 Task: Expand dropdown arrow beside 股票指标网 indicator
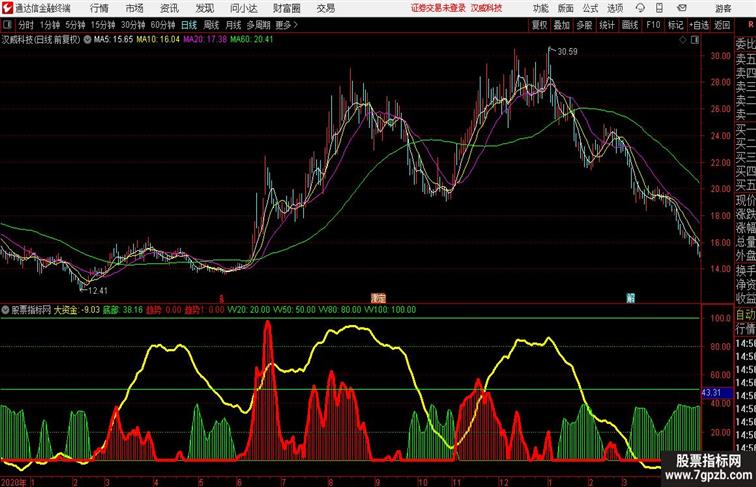point(5,310)
